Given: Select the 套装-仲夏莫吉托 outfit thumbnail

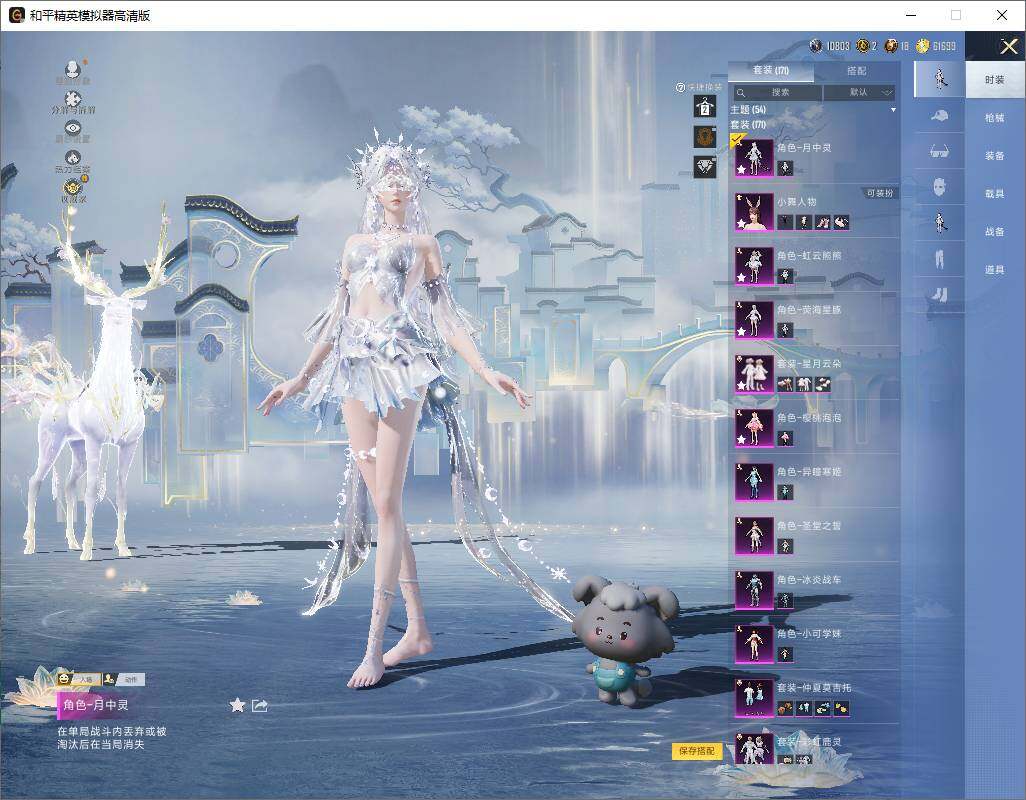Looking at the screenshot, I should tap(754, 698).
